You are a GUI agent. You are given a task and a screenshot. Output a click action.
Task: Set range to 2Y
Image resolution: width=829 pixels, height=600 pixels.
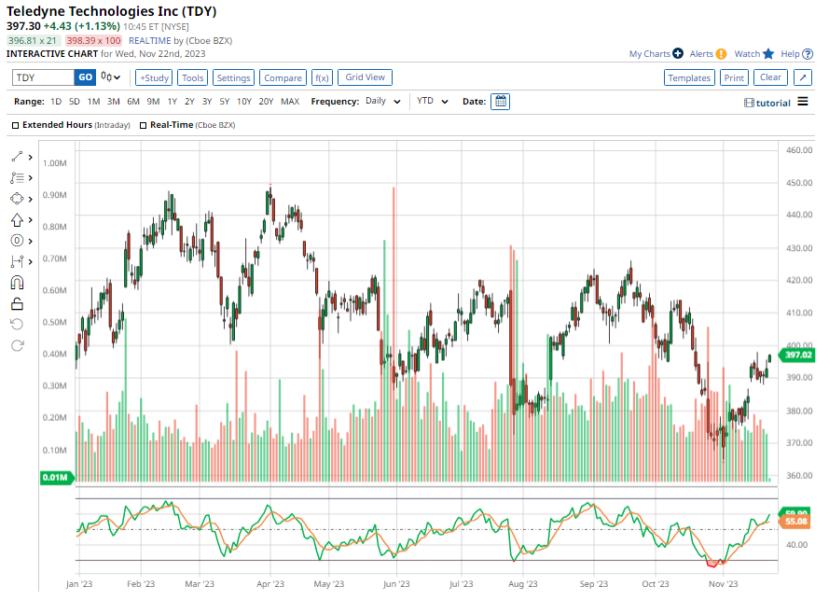click(189, 101)
